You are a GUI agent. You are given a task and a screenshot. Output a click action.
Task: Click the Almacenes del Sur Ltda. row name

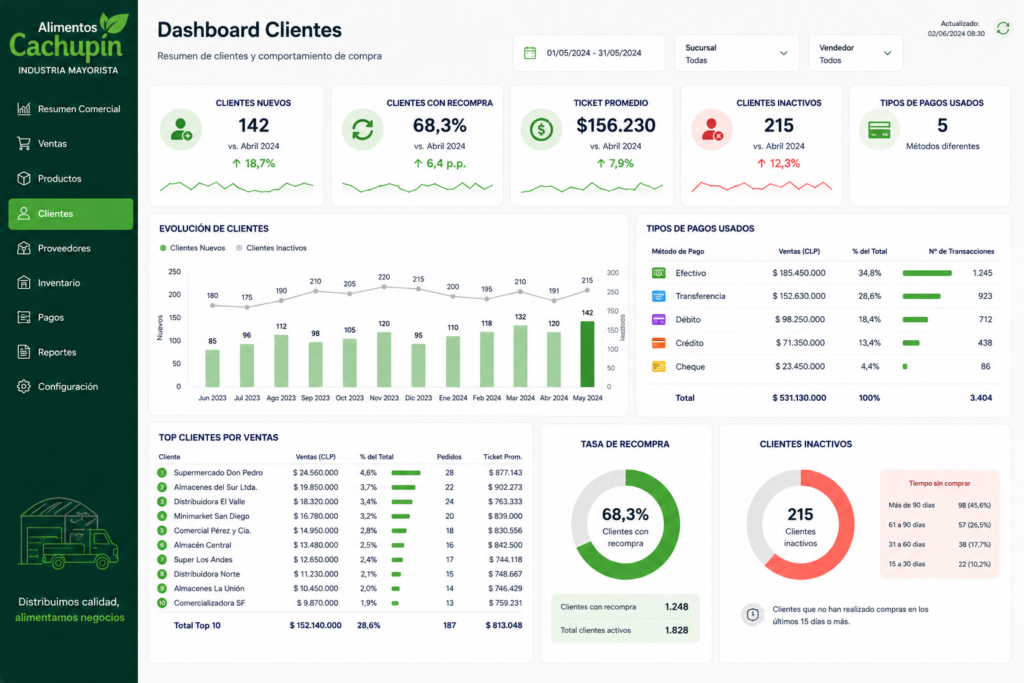(216, 487)
